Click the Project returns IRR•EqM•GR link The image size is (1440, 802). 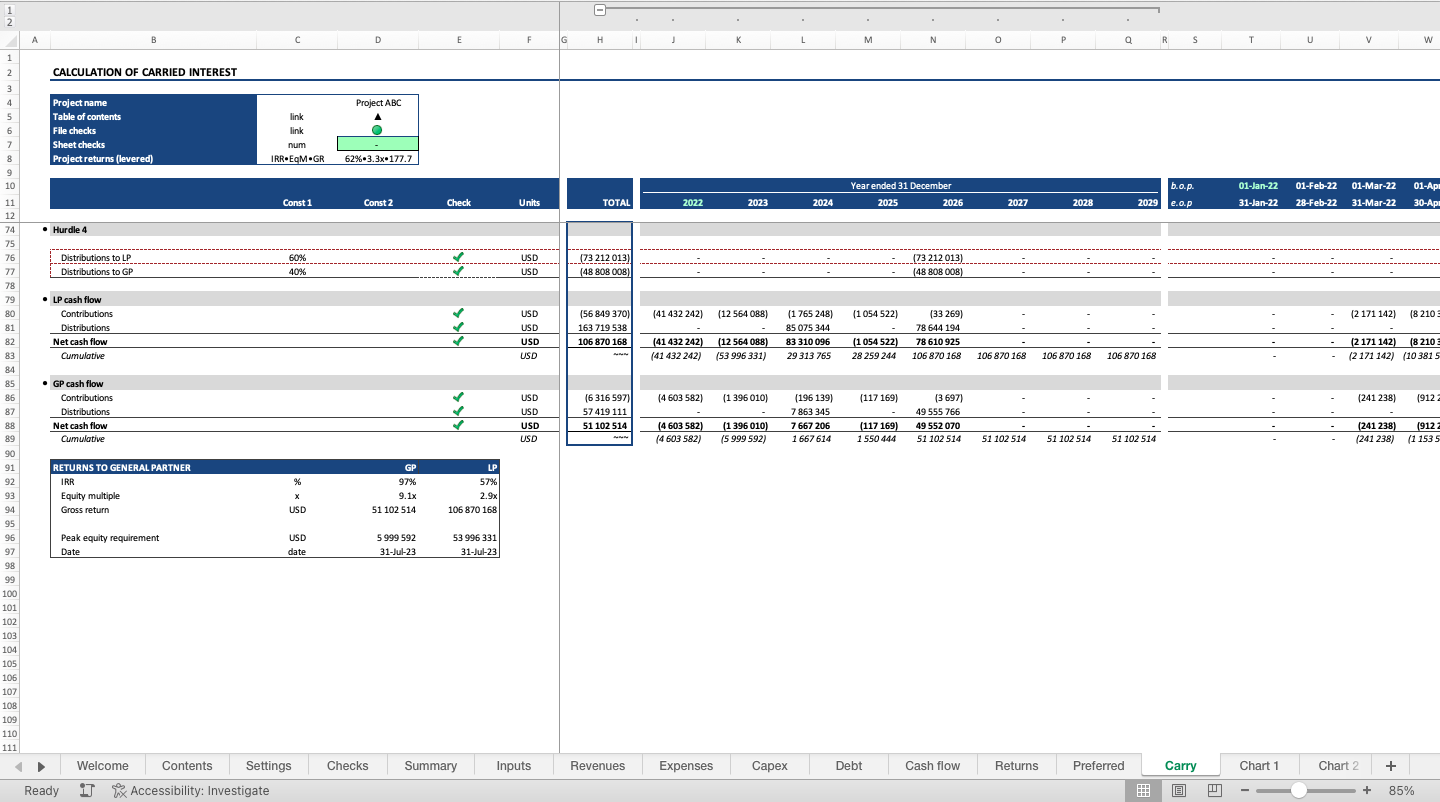[297, 158]
